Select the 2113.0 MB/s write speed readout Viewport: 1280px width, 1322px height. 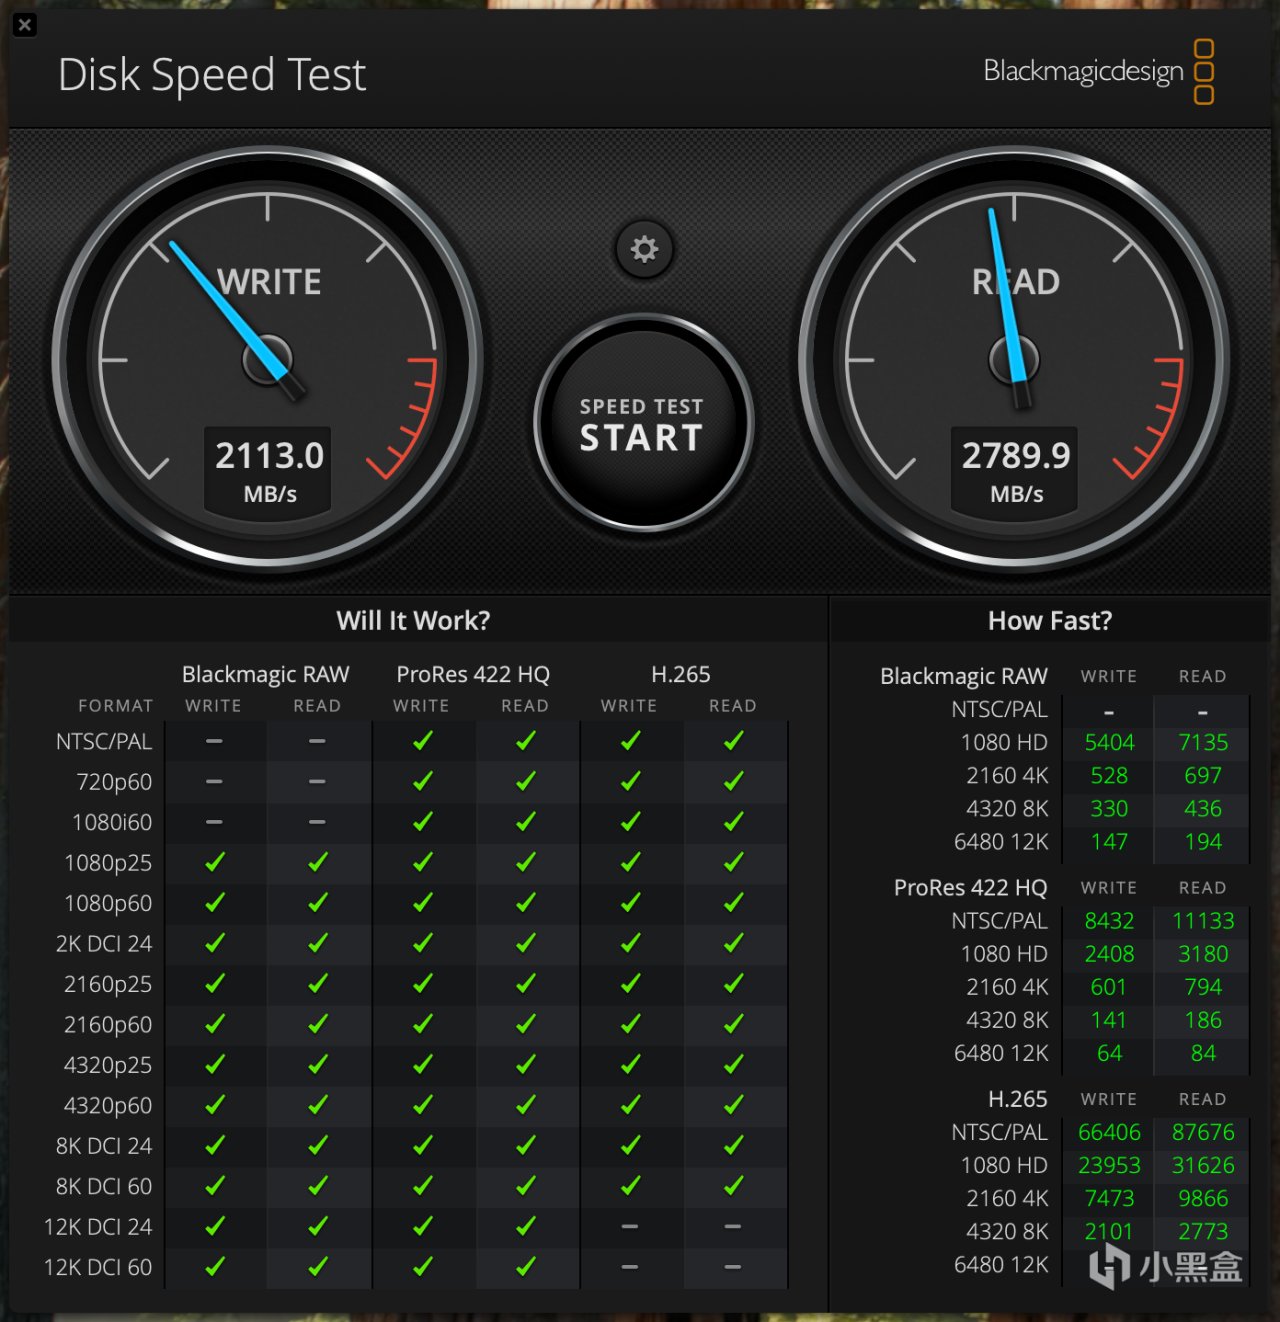click(x=269, y=471)
